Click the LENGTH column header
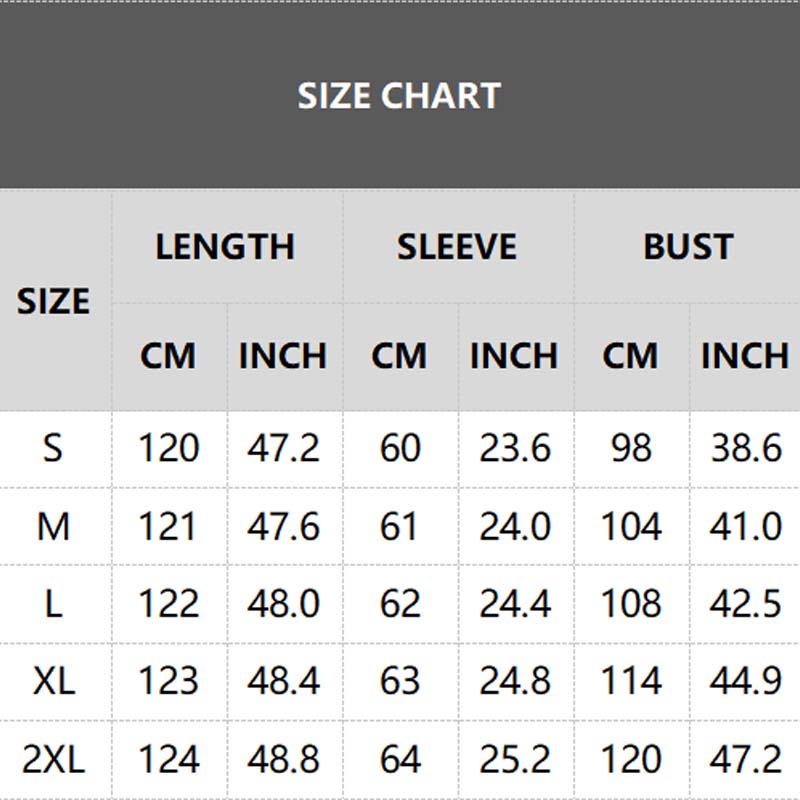The height and width of the screenshot is (800, 800). click(x=225, y=247)
